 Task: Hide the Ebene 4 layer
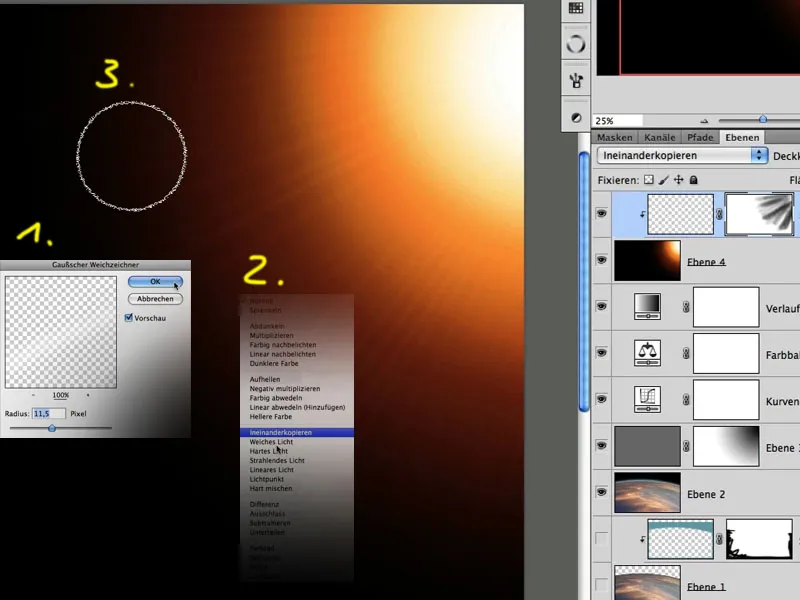click(x=602, y=260)
